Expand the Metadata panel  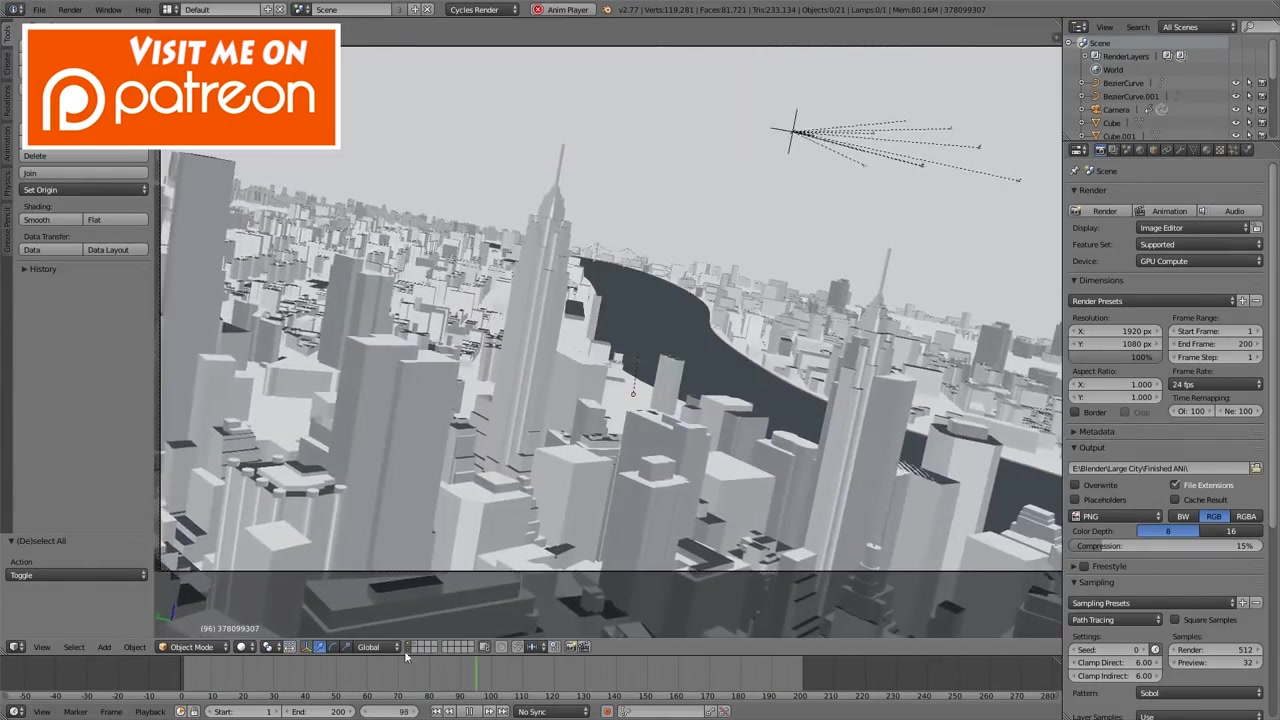point(1097,432)
